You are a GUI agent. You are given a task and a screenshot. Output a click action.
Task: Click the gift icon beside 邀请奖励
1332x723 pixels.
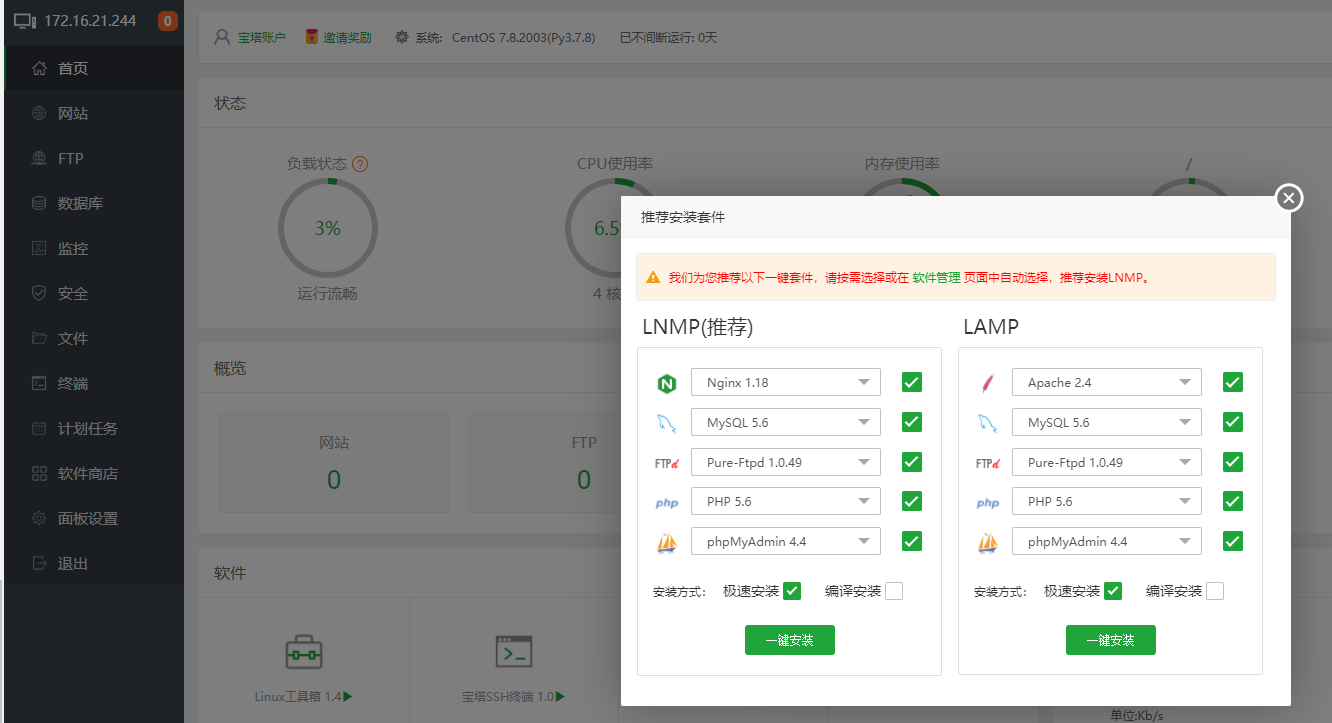click(x=312, y=37)
